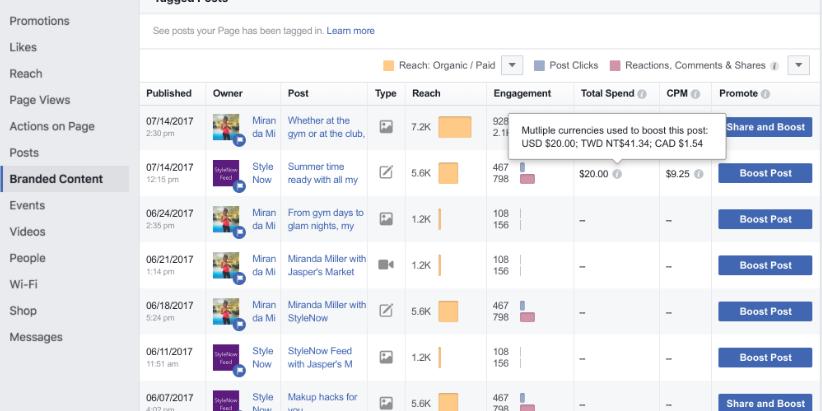Click StyleNow Feed thumbnail in 07/14/2017 12:15 pm row
The width and height of the screenshot is (822, 411).
(x=226, y=173)
